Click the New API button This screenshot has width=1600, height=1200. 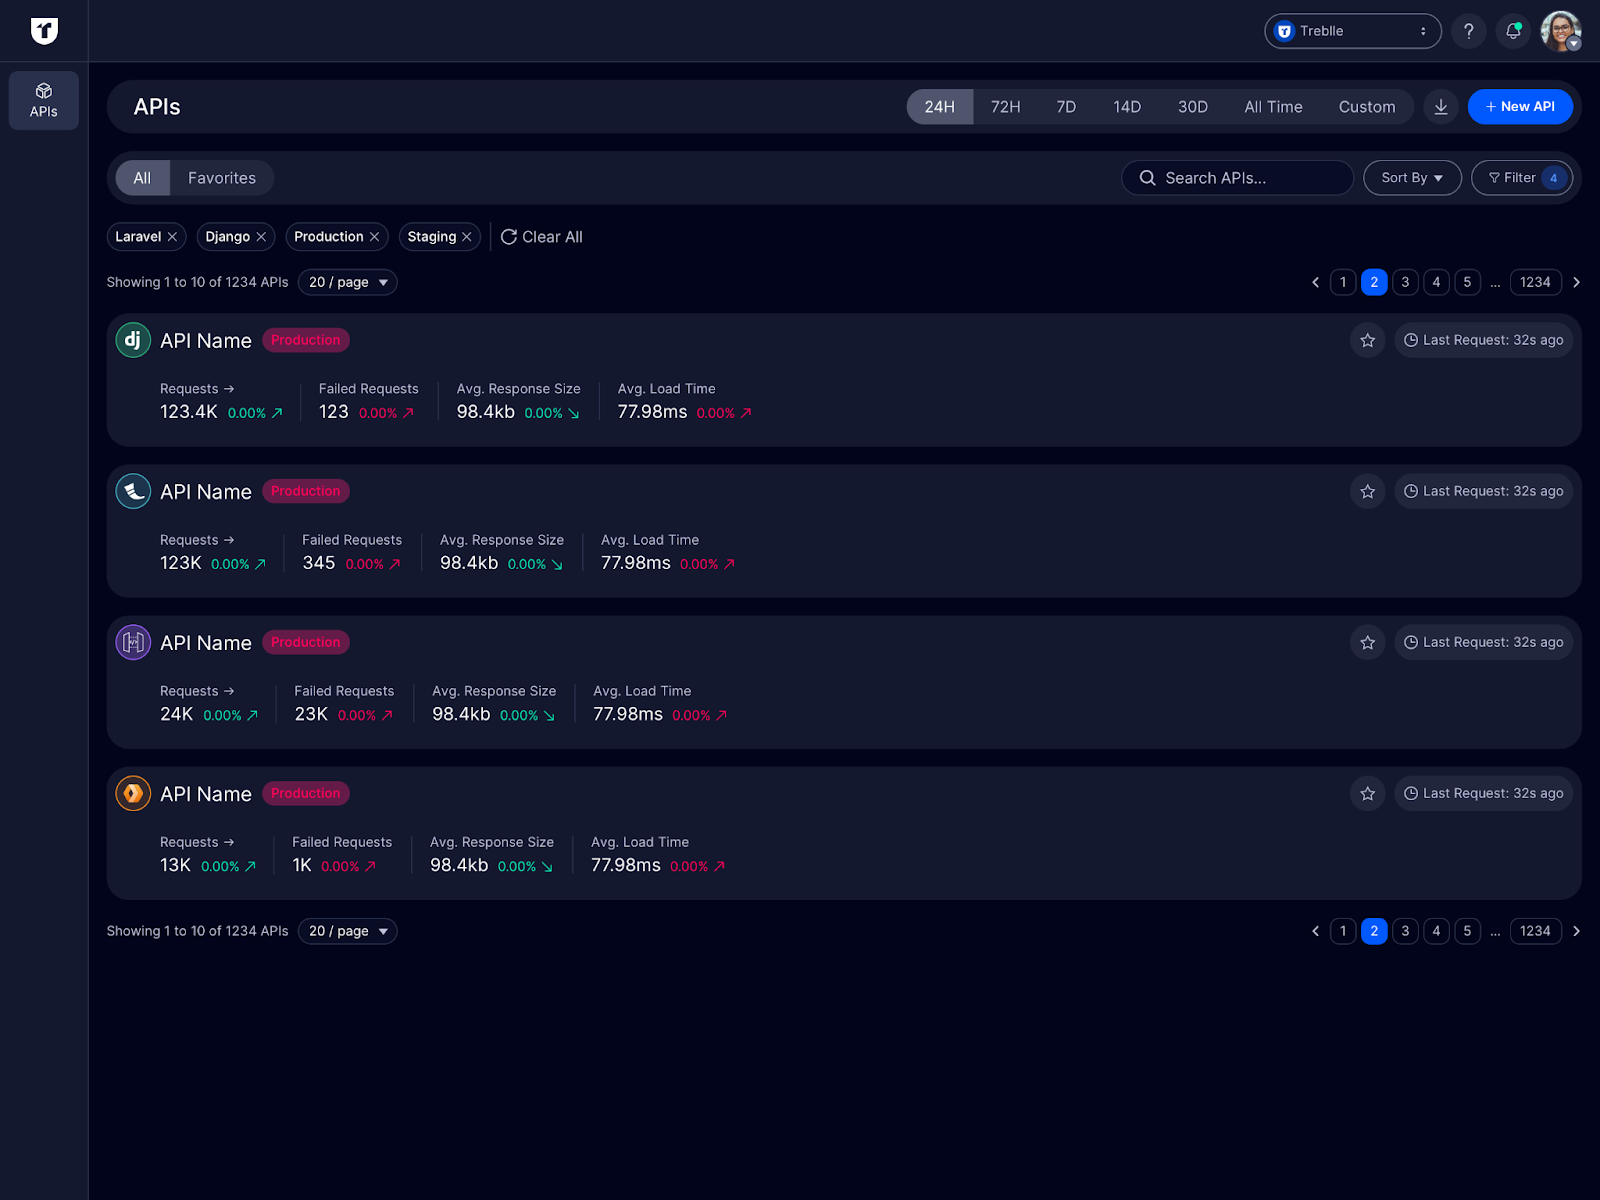pos(1519,107)
